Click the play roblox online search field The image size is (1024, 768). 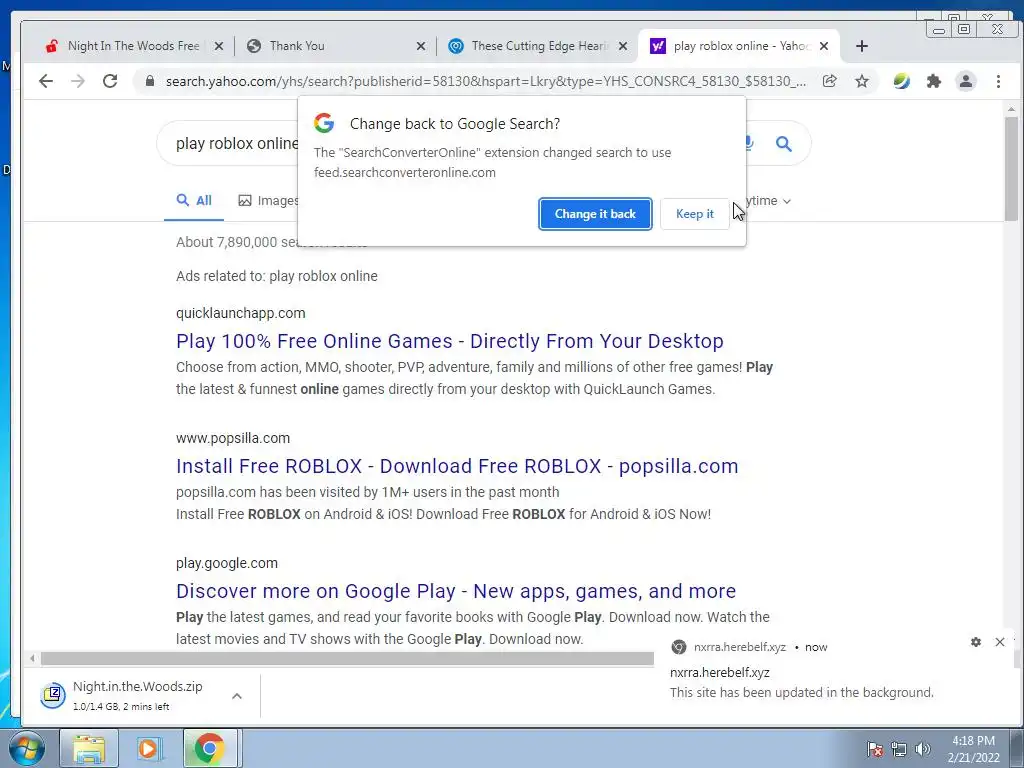236,143
